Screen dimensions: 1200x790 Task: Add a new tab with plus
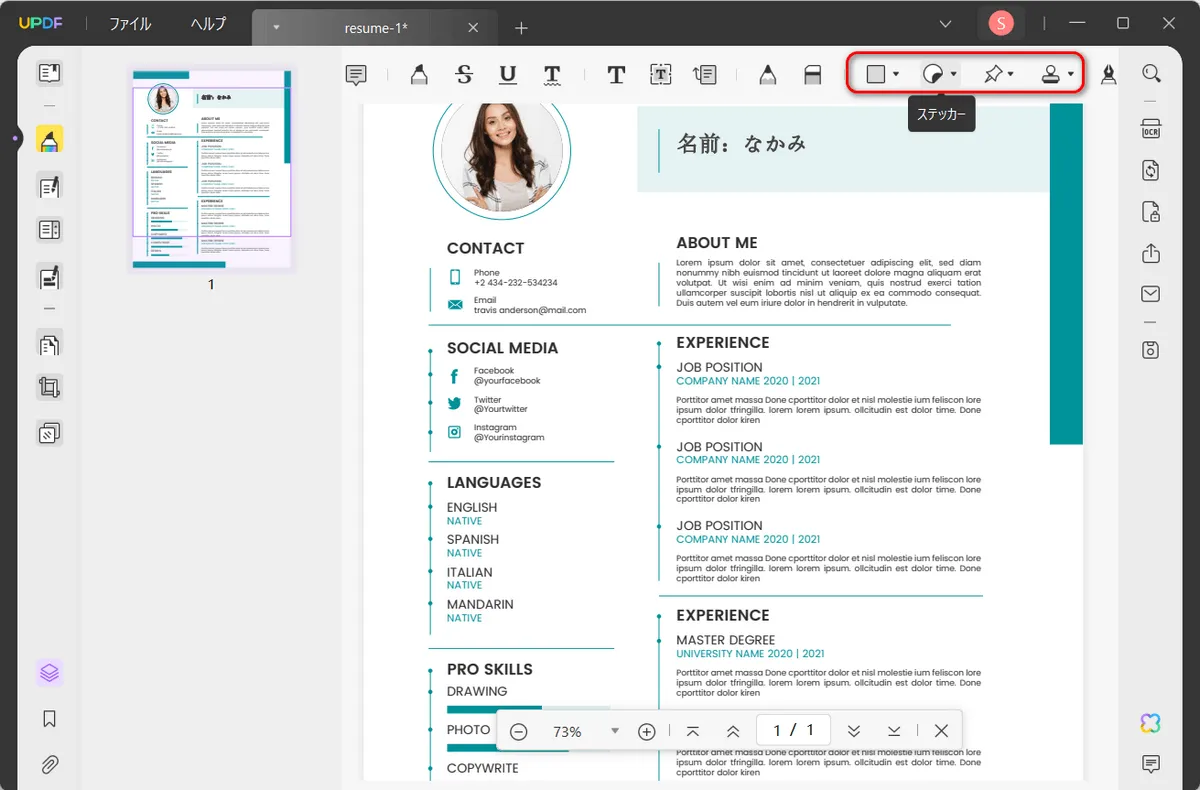pyautogui.click(x=521, y=28)
